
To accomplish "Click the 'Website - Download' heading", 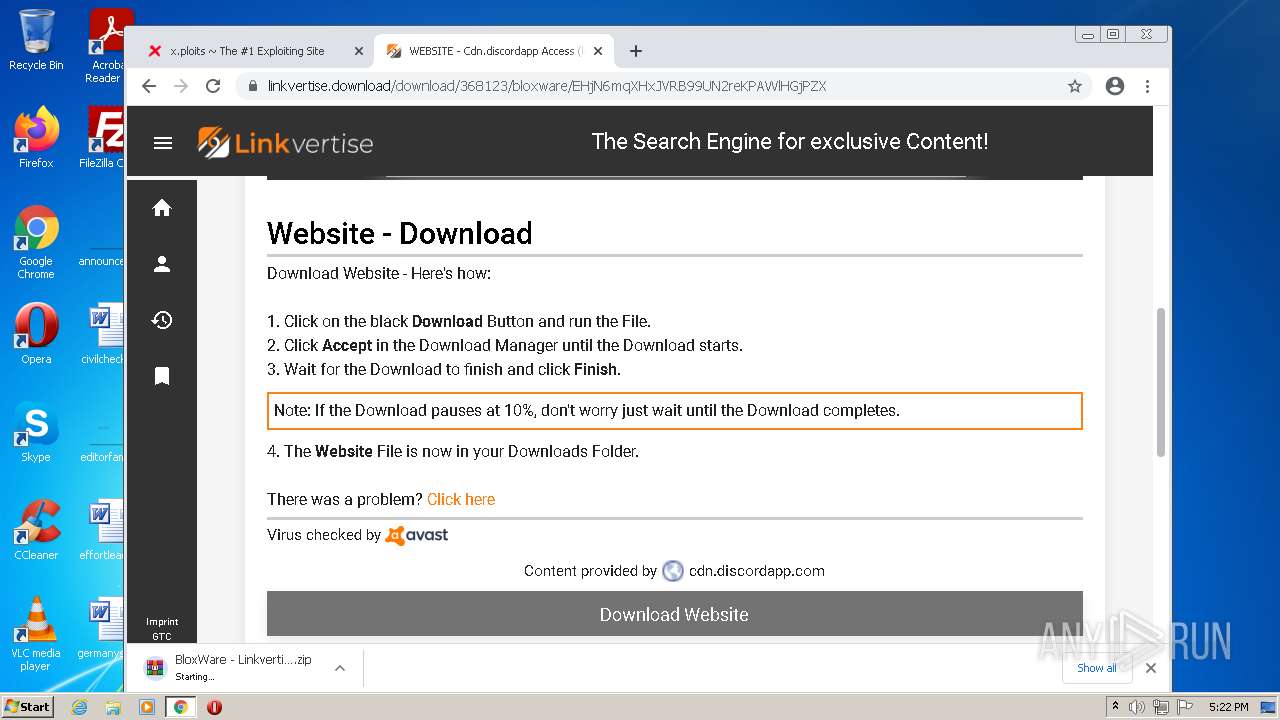I will click(399, 233).
